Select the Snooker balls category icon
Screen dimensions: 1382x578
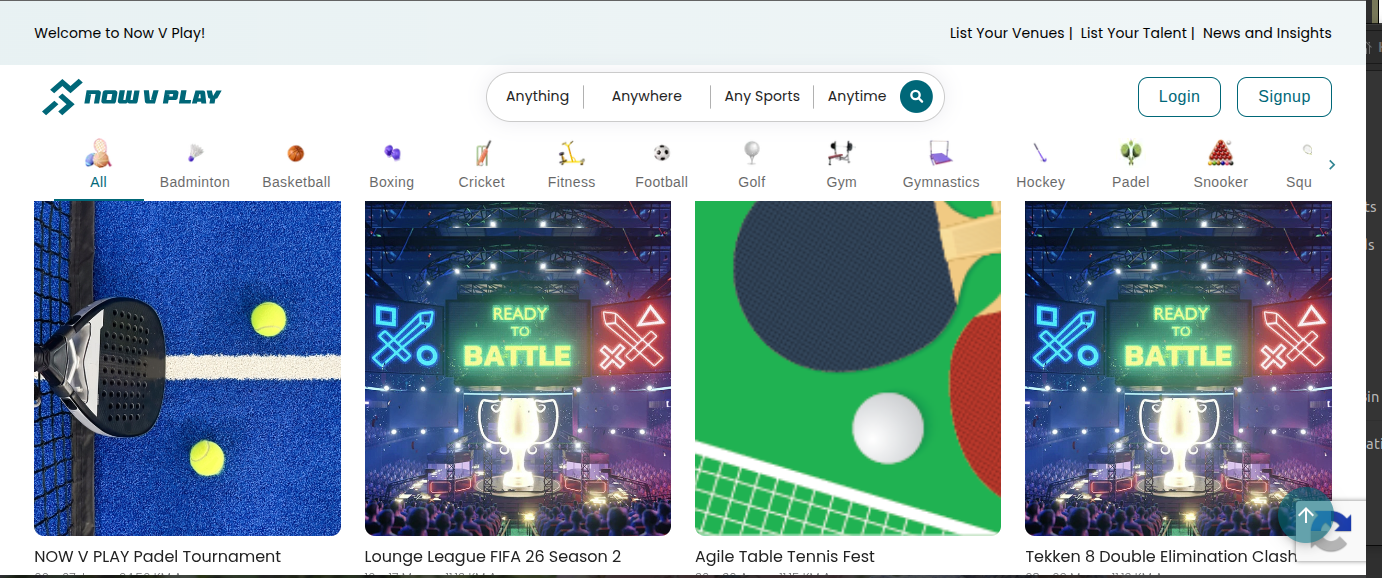(x=1221, y=153)
